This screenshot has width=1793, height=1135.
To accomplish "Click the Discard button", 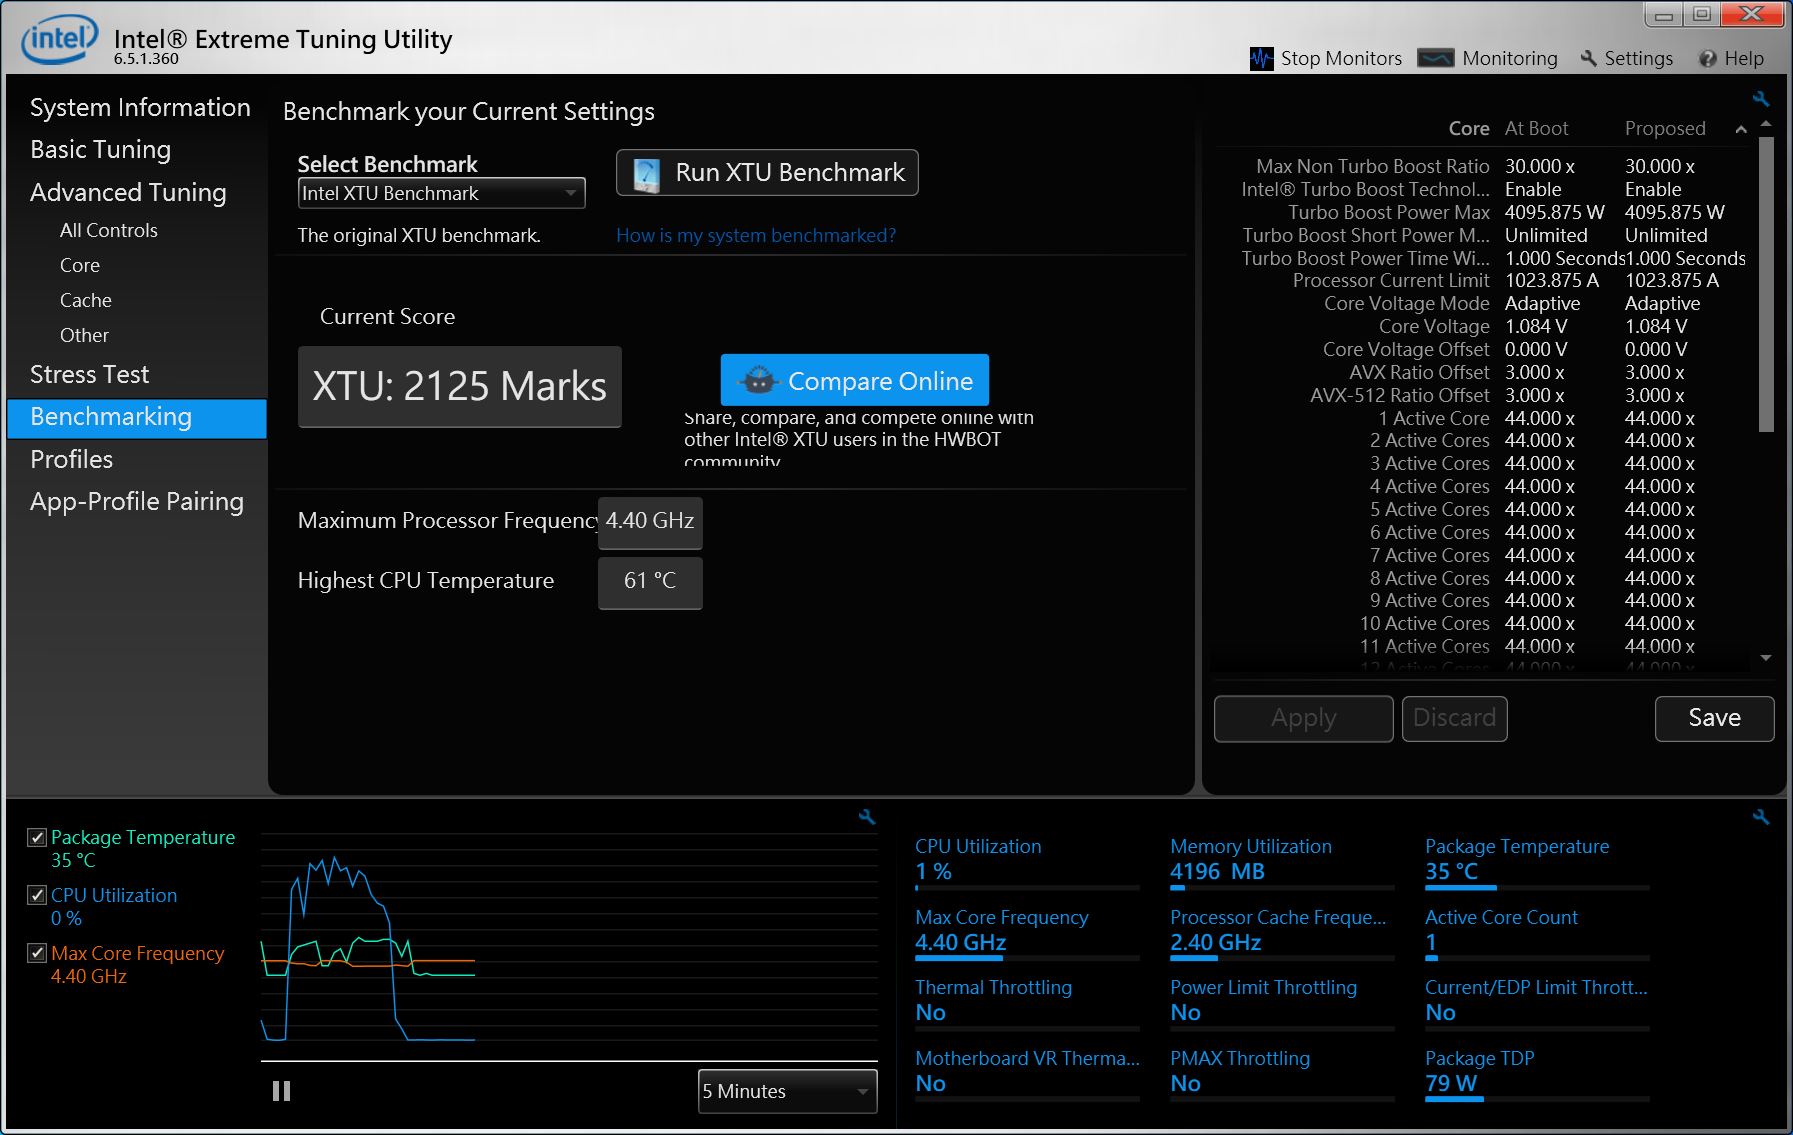I will click(1454, 718).
